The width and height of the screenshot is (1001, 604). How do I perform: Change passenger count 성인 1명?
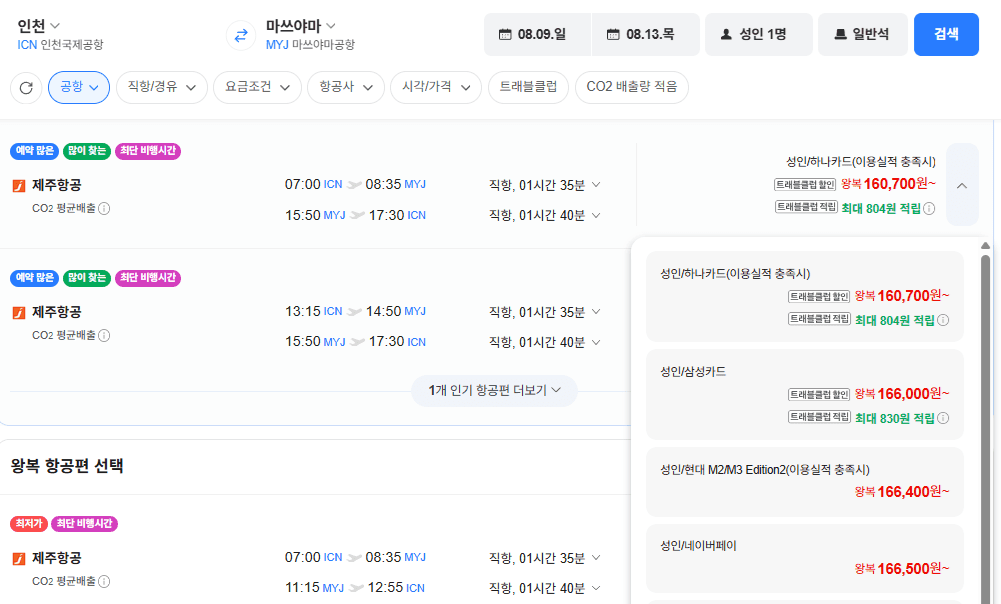(x=758, y=34)
